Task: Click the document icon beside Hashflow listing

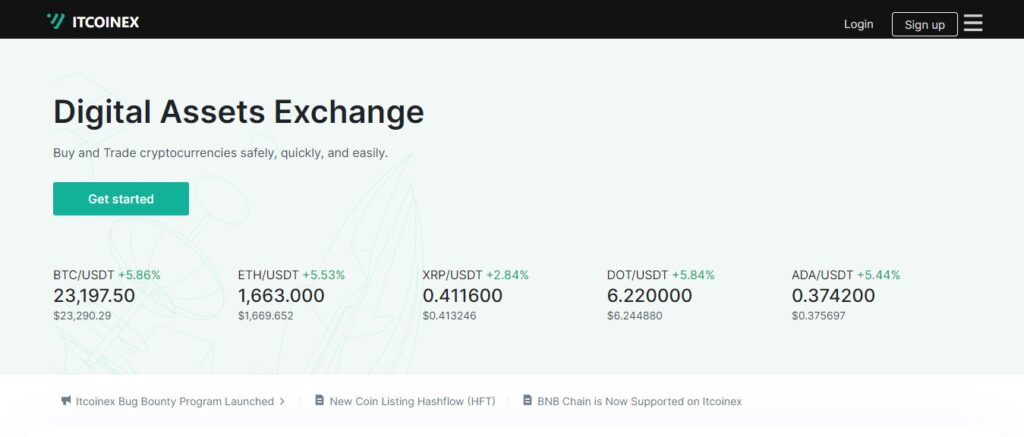Action: pyautogui.click(x=319, y=401)
